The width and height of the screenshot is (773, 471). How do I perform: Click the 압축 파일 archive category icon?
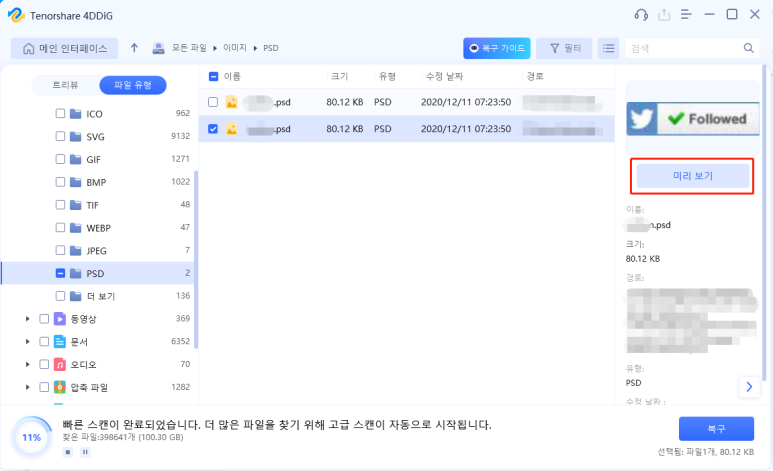[60, 387]
